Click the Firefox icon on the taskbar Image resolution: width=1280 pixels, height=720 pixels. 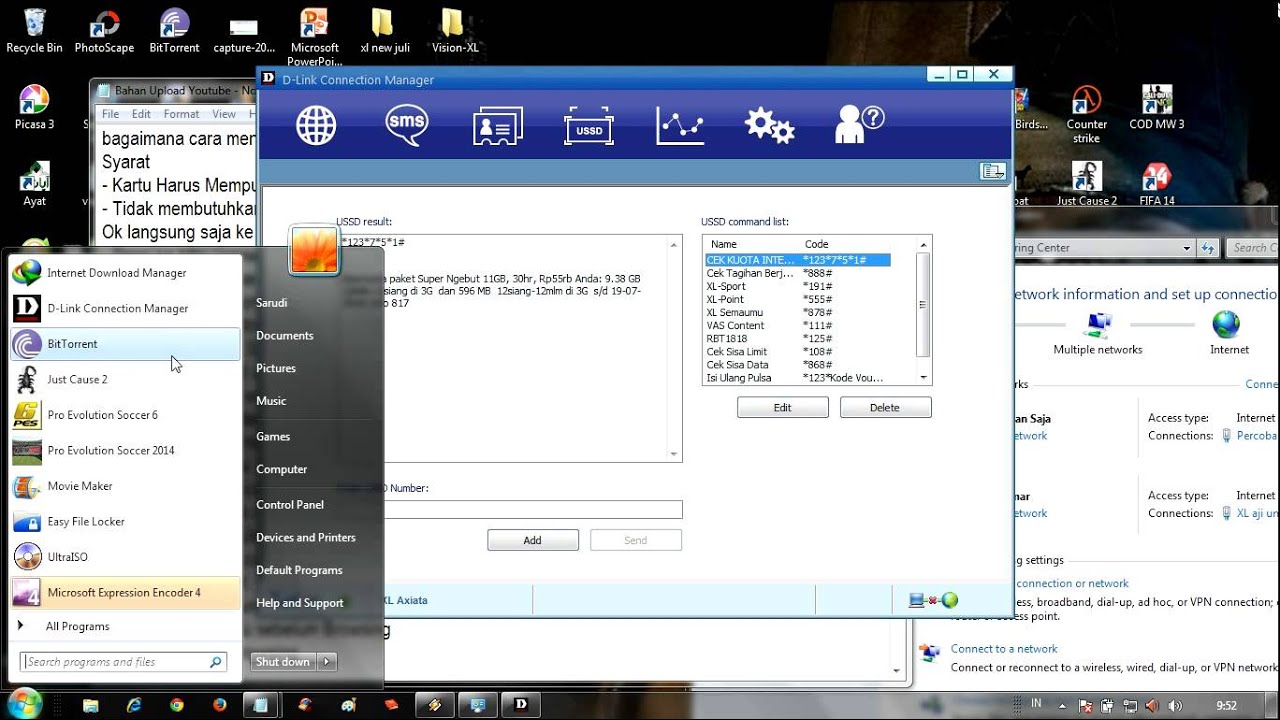[x=220, y=705]
